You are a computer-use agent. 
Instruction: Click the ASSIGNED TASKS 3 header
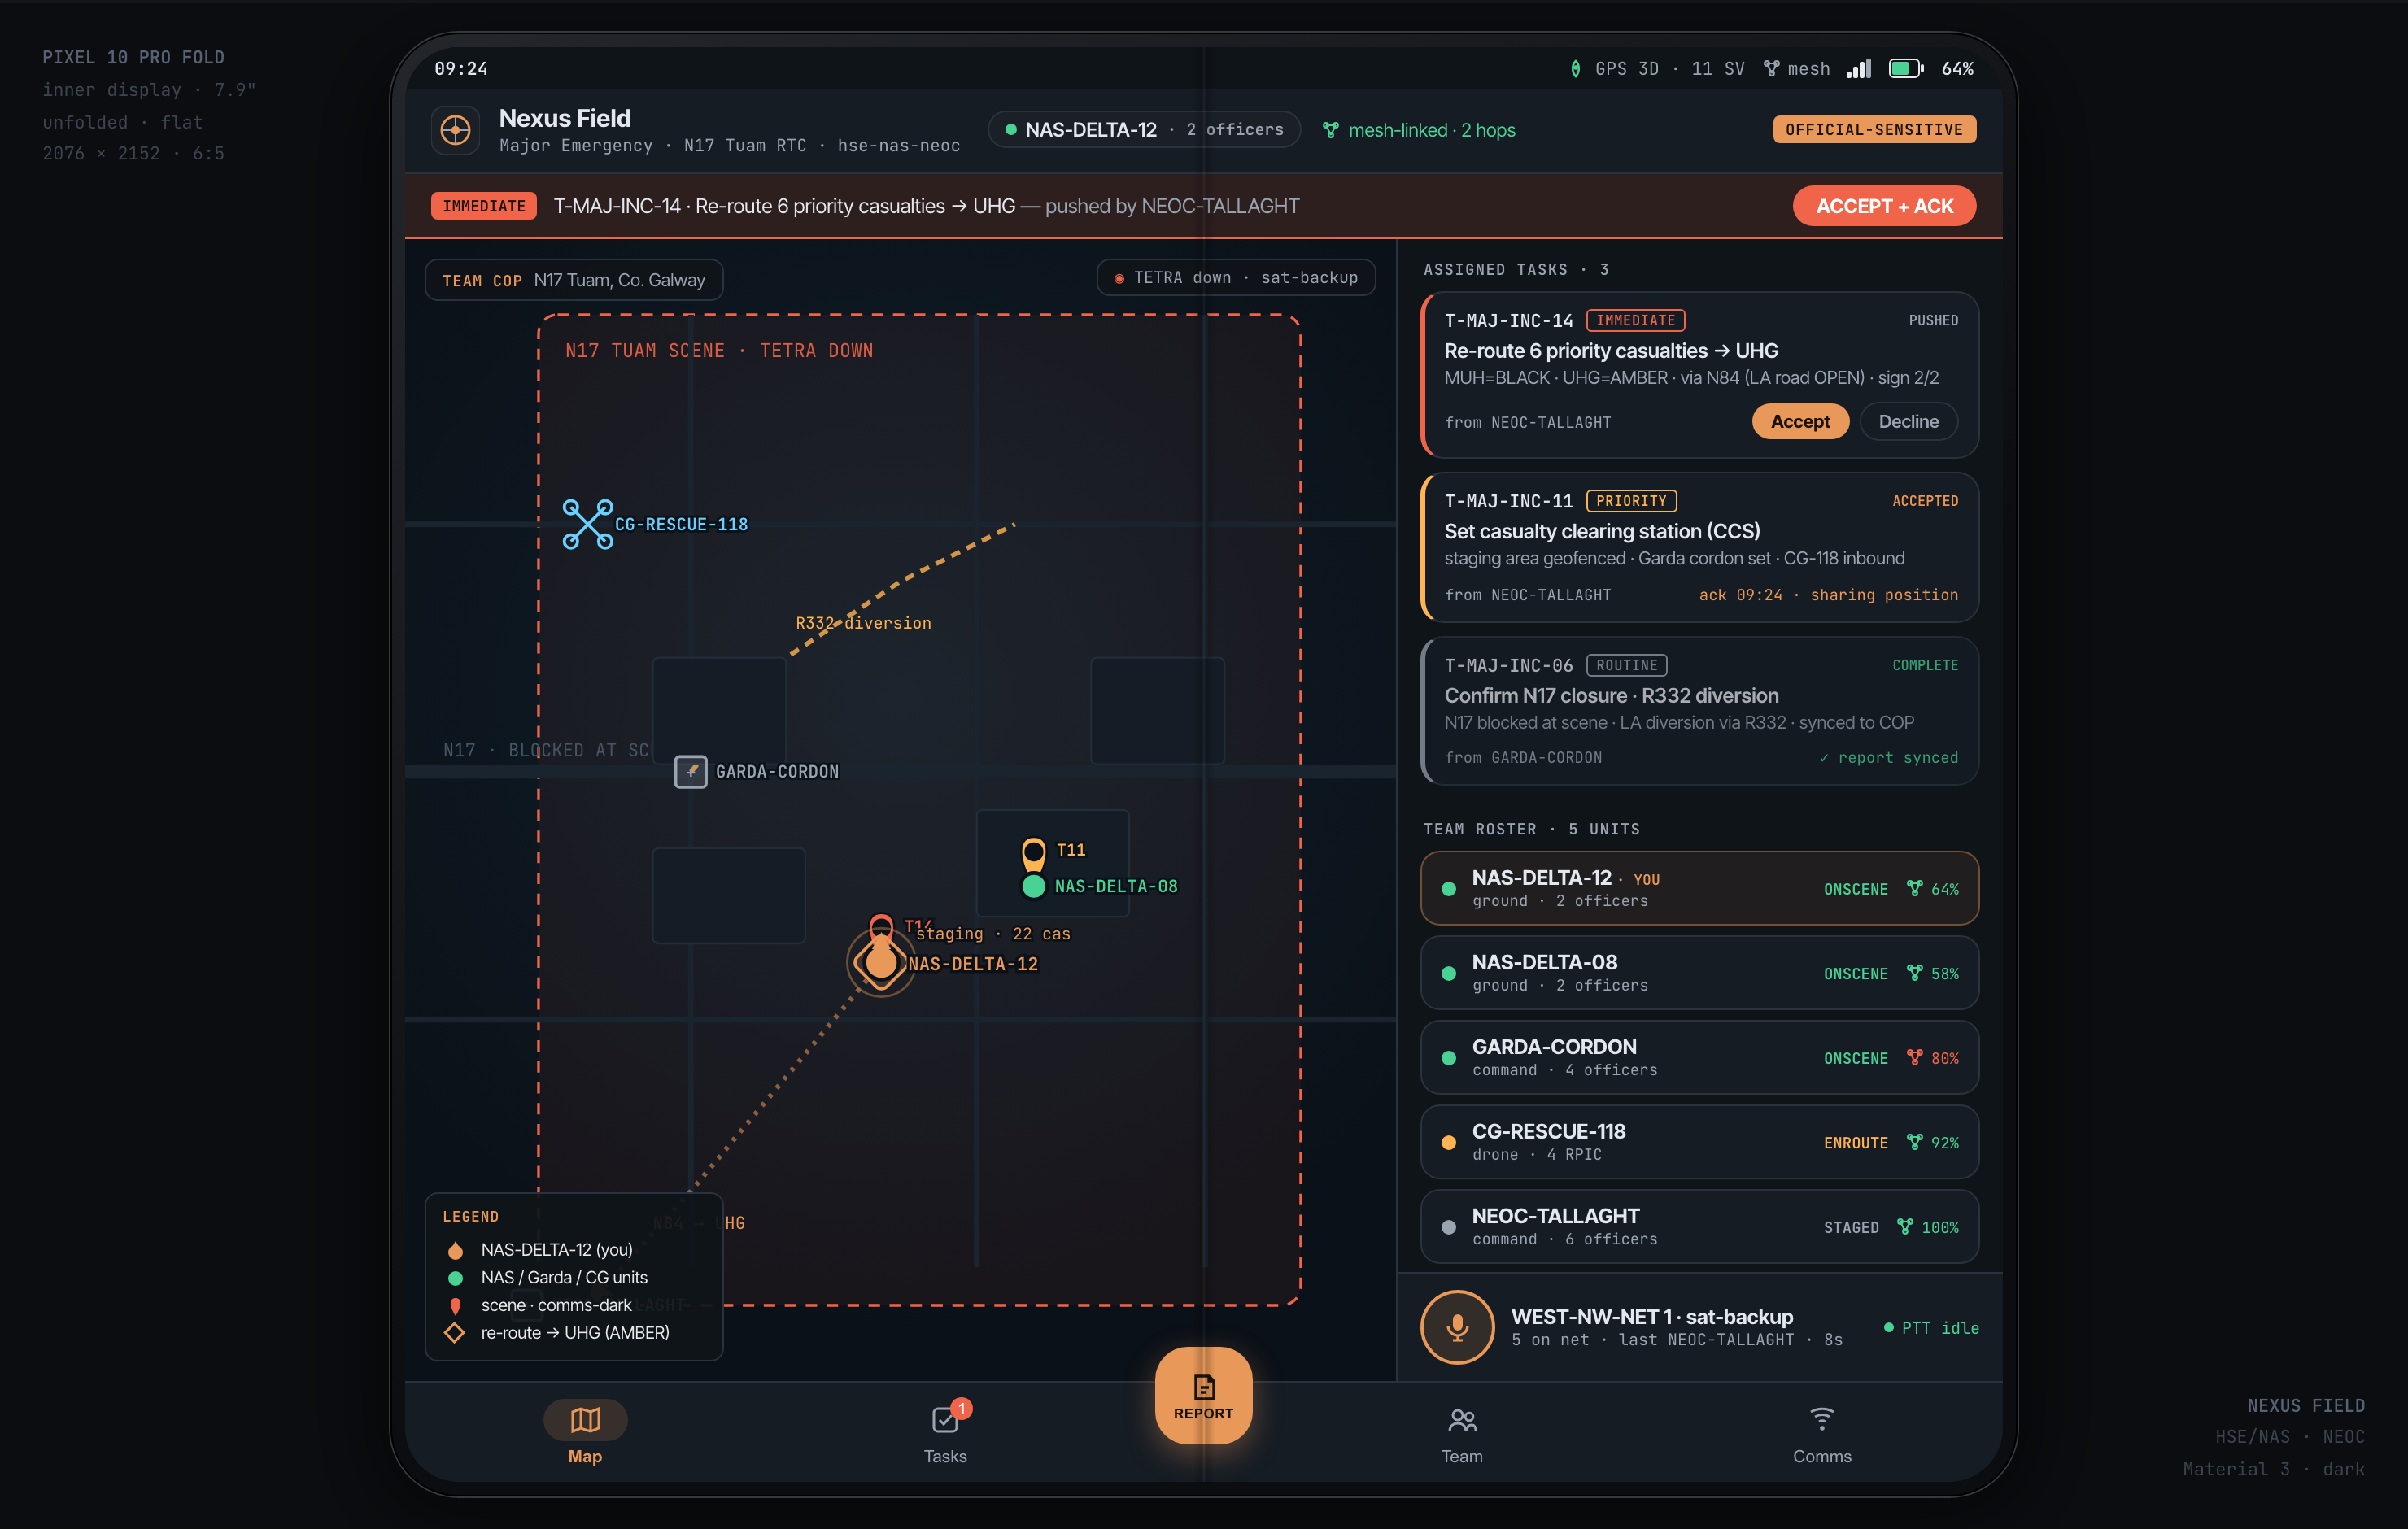[1516, 270]
